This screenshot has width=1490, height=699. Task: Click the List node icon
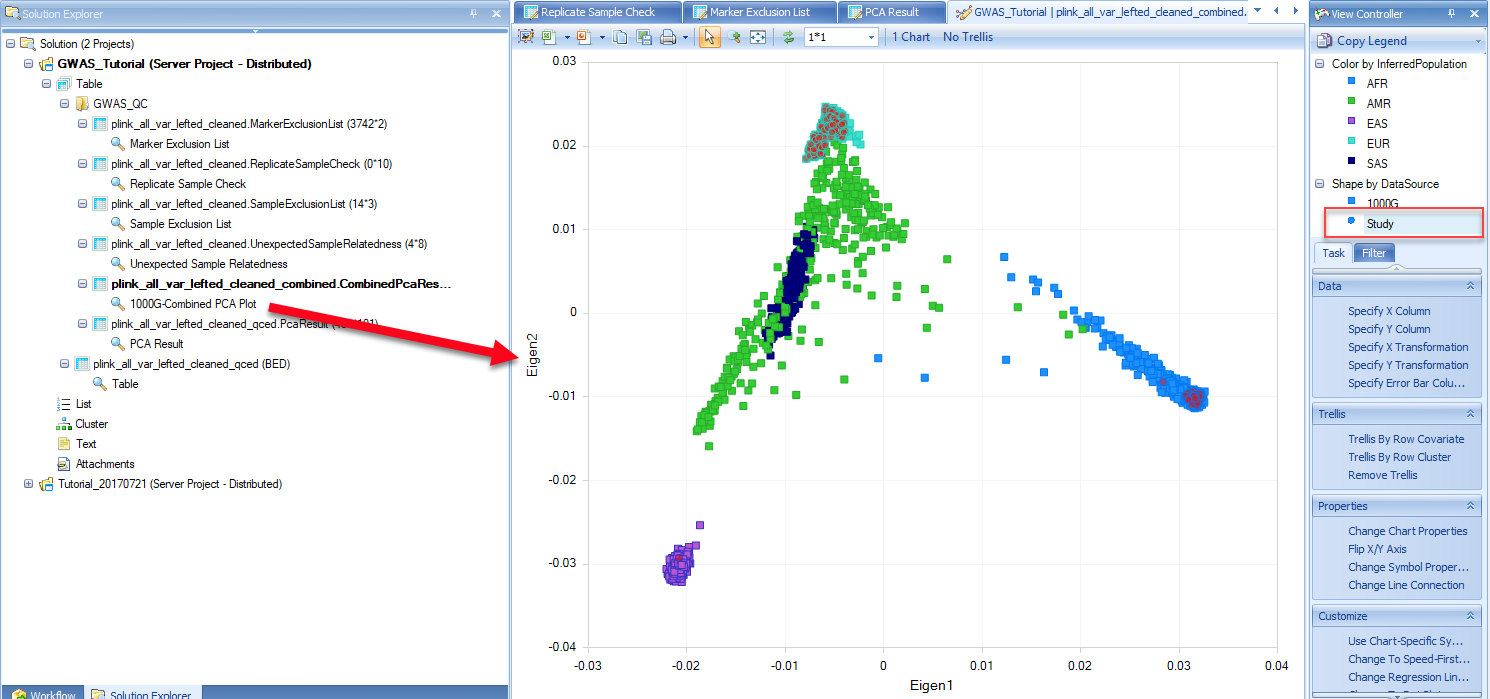(64, 404)
